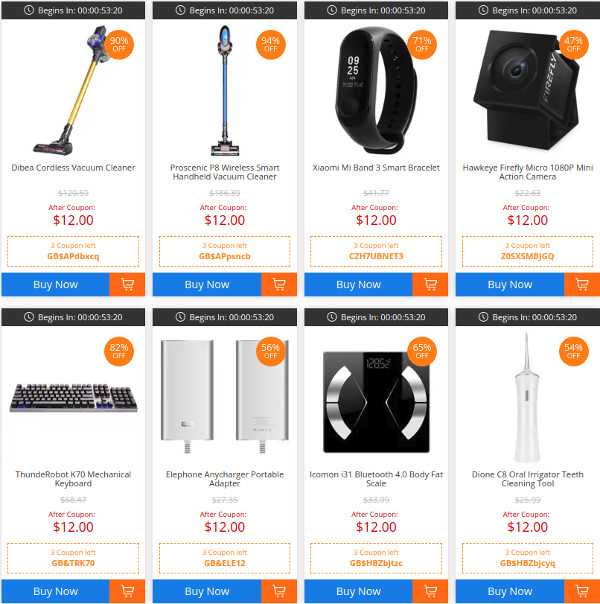Select coupon code GB&ELE12
Screen dimensions: 600x604
[x=225, y=563]
